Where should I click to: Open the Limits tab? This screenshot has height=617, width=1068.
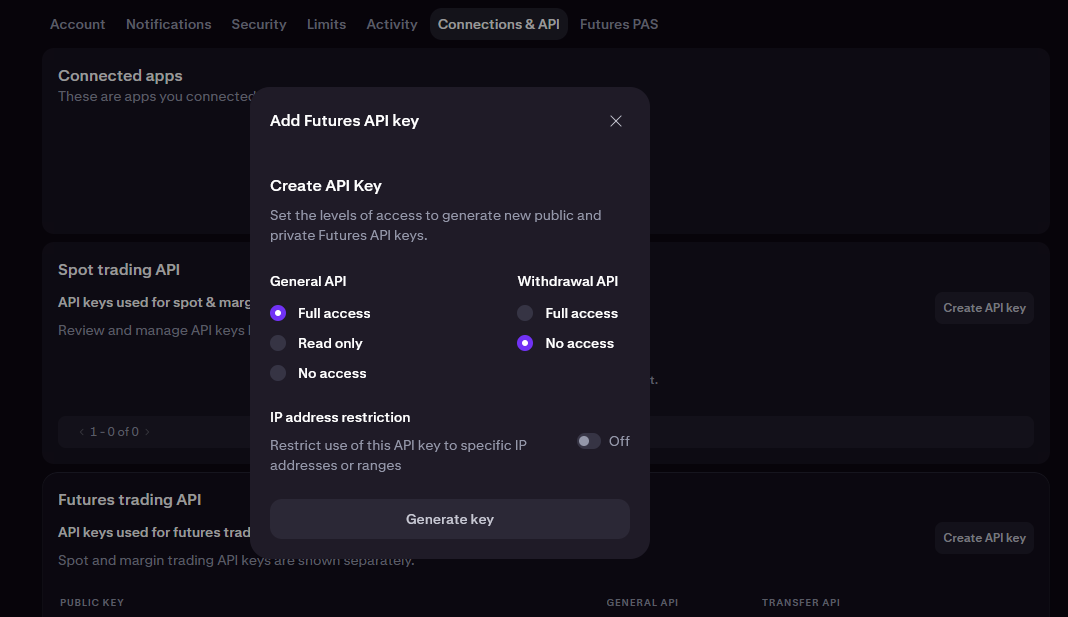coord(326,24)
